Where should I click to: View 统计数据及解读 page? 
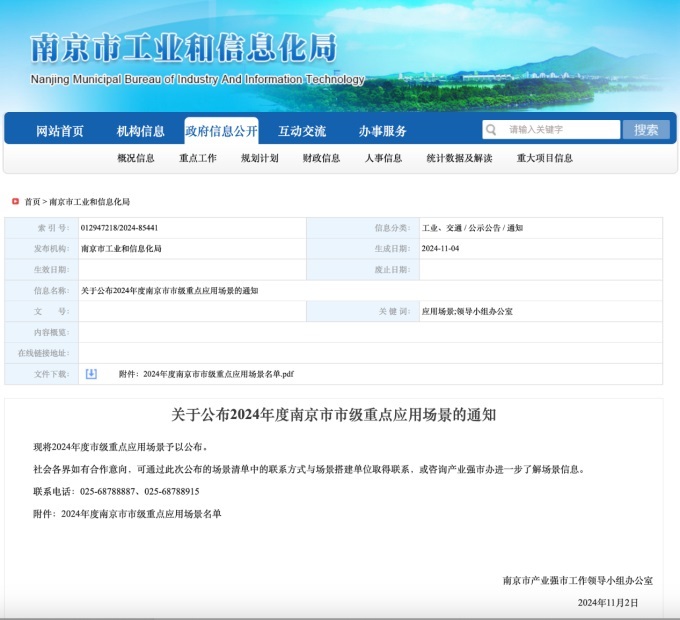[x=459, y=158]
